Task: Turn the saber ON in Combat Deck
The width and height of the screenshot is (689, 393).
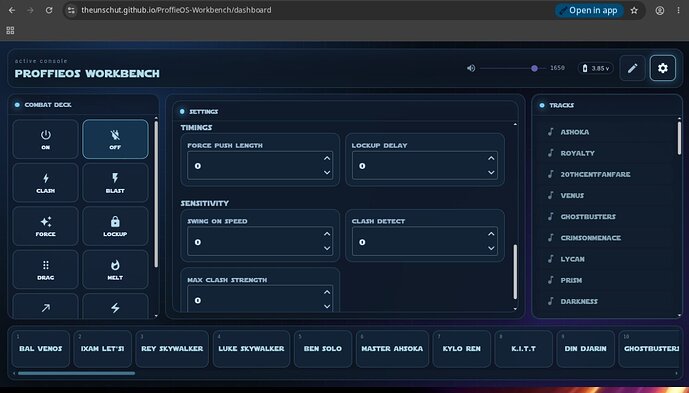Action: [x=45, y=139]
